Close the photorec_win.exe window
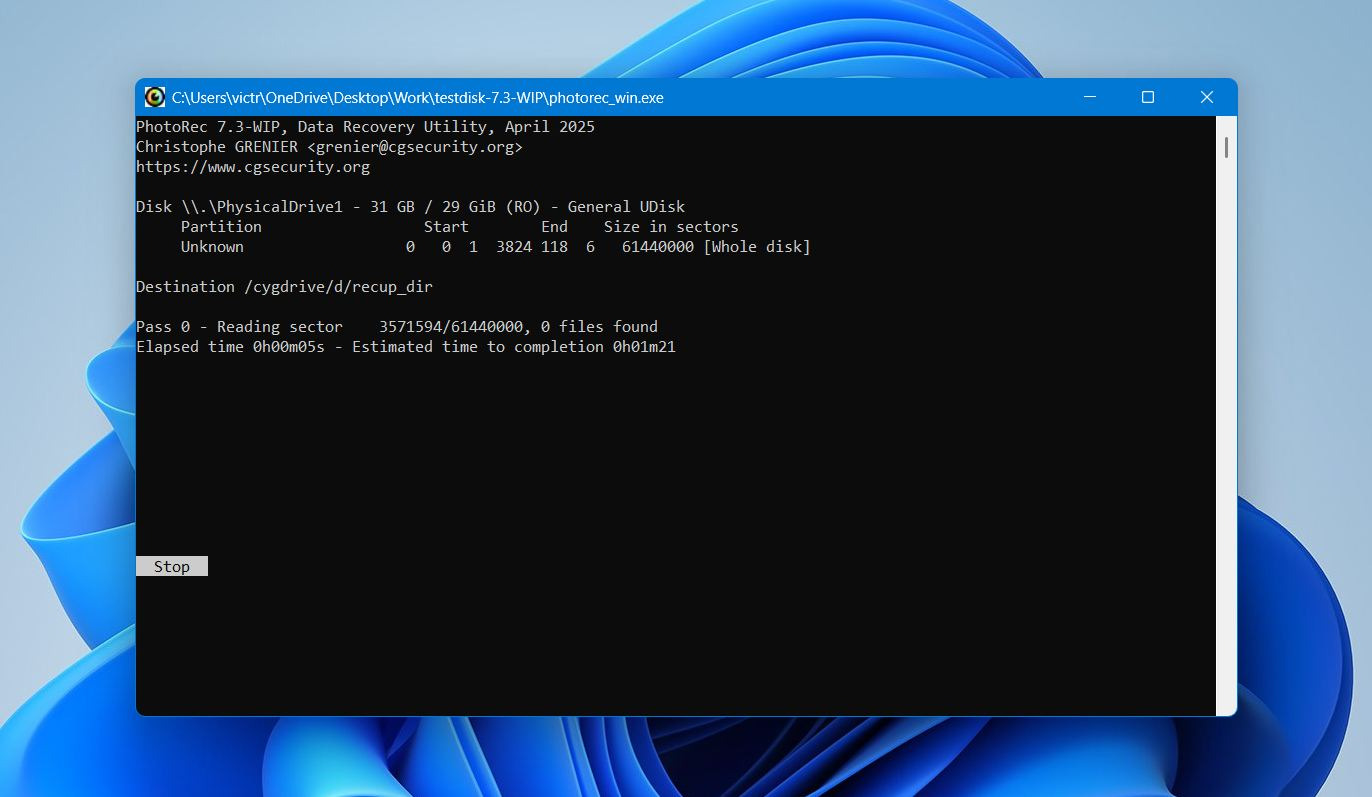 click(x=1206, y=97)
